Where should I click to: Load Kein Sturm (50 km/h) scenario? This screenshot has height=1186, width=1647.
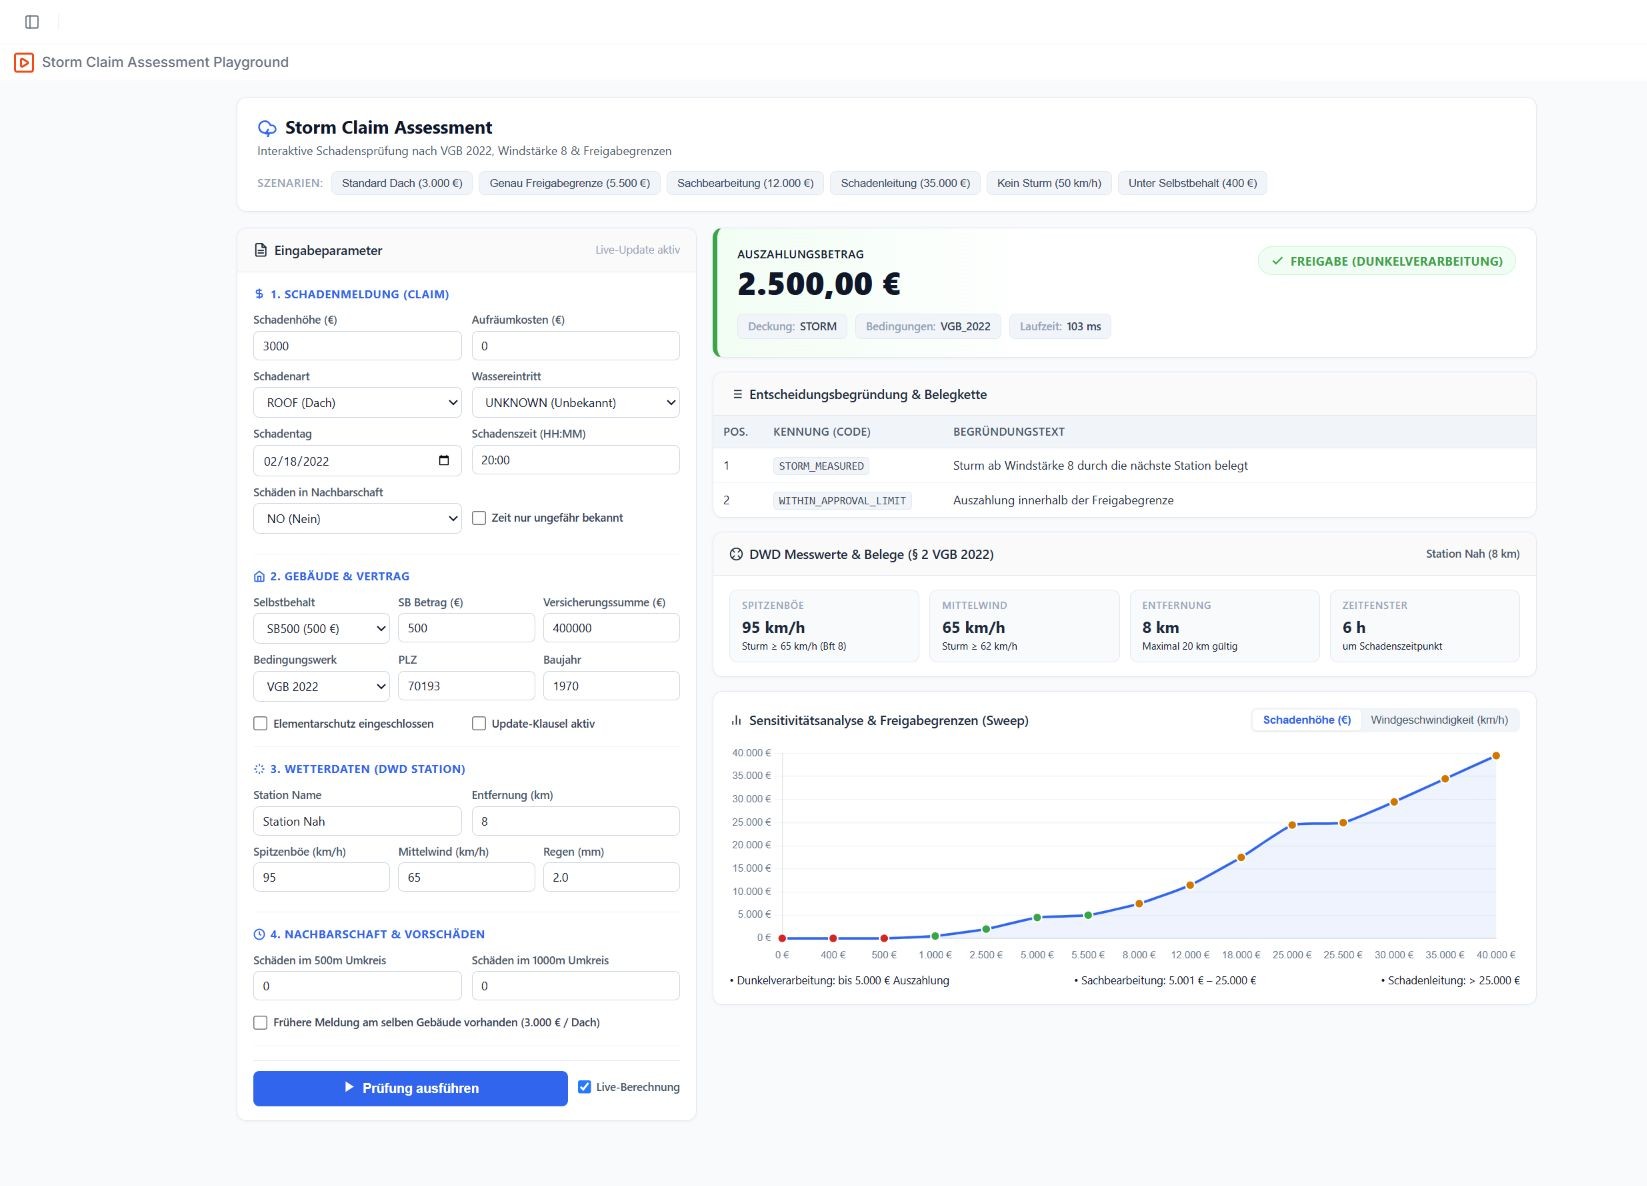[1049, 183]
